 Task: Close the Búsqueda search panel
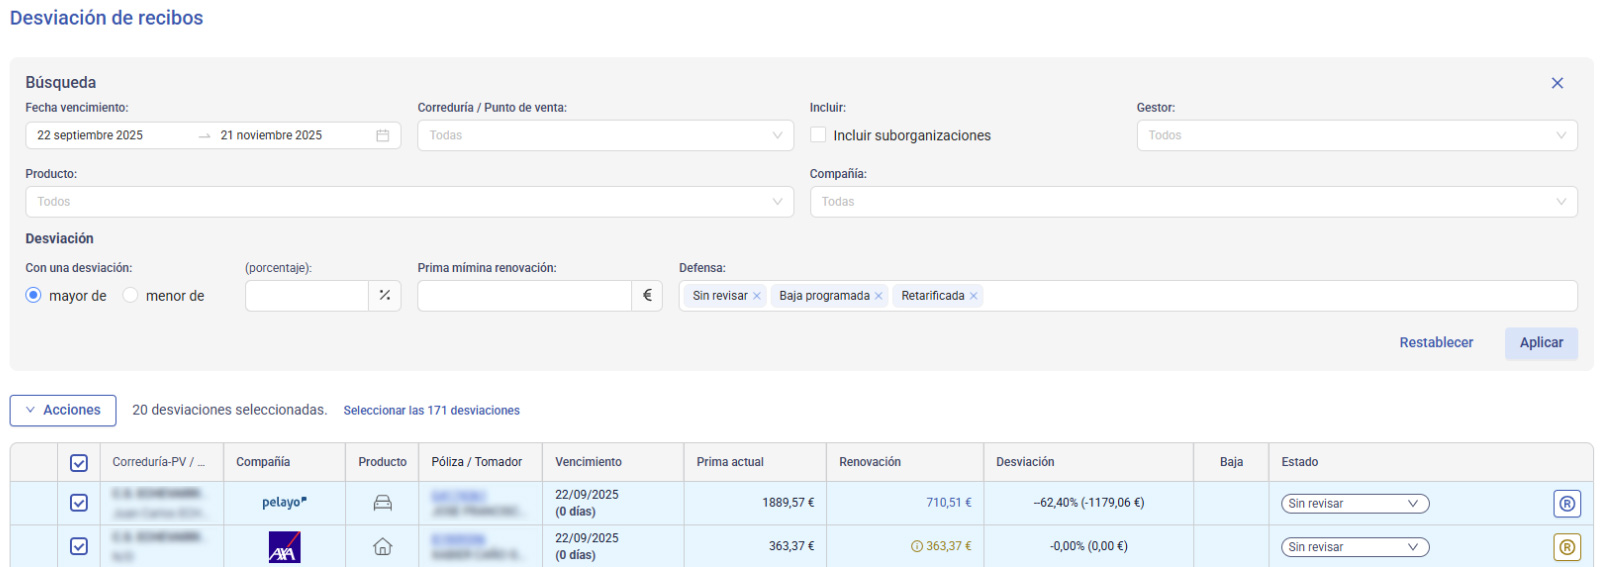[1556, 83]
